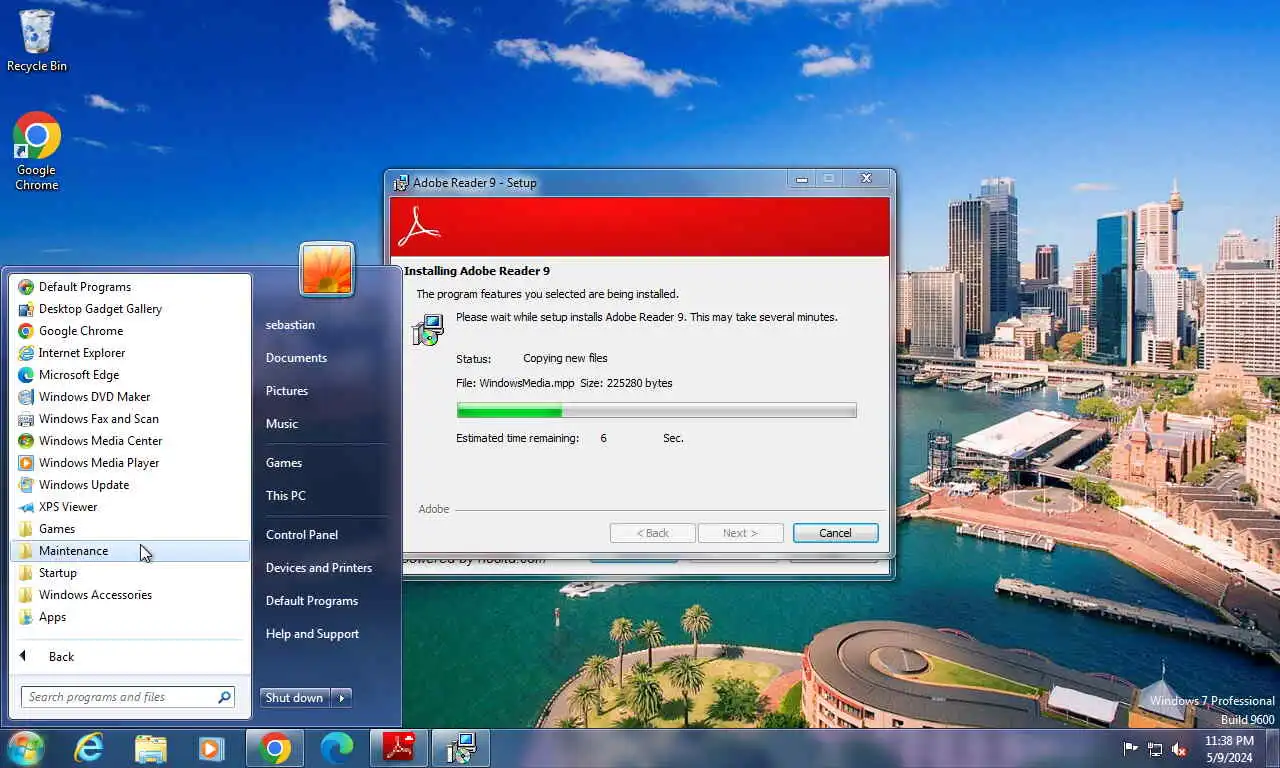Click the Search programs and files box
This screenshot has height=768, width=1280.
(x=127, y=697)
